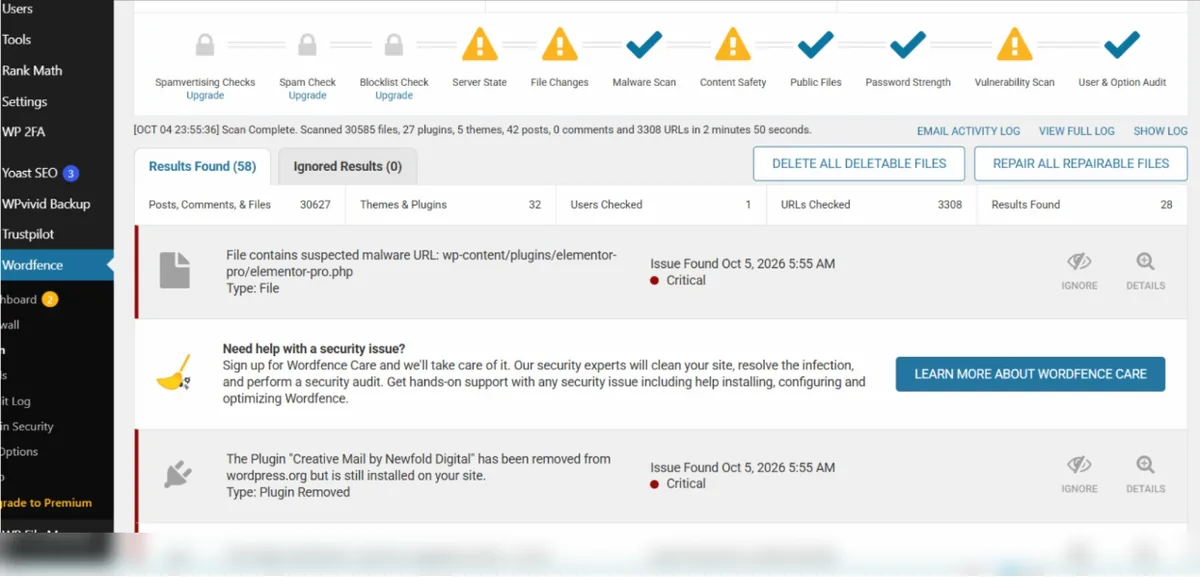Image resolution: width=1200 pixels, height=577 pixels.
Task: Click Upgrade under Spamvertising Checks
Action: [x=205, y=96]
